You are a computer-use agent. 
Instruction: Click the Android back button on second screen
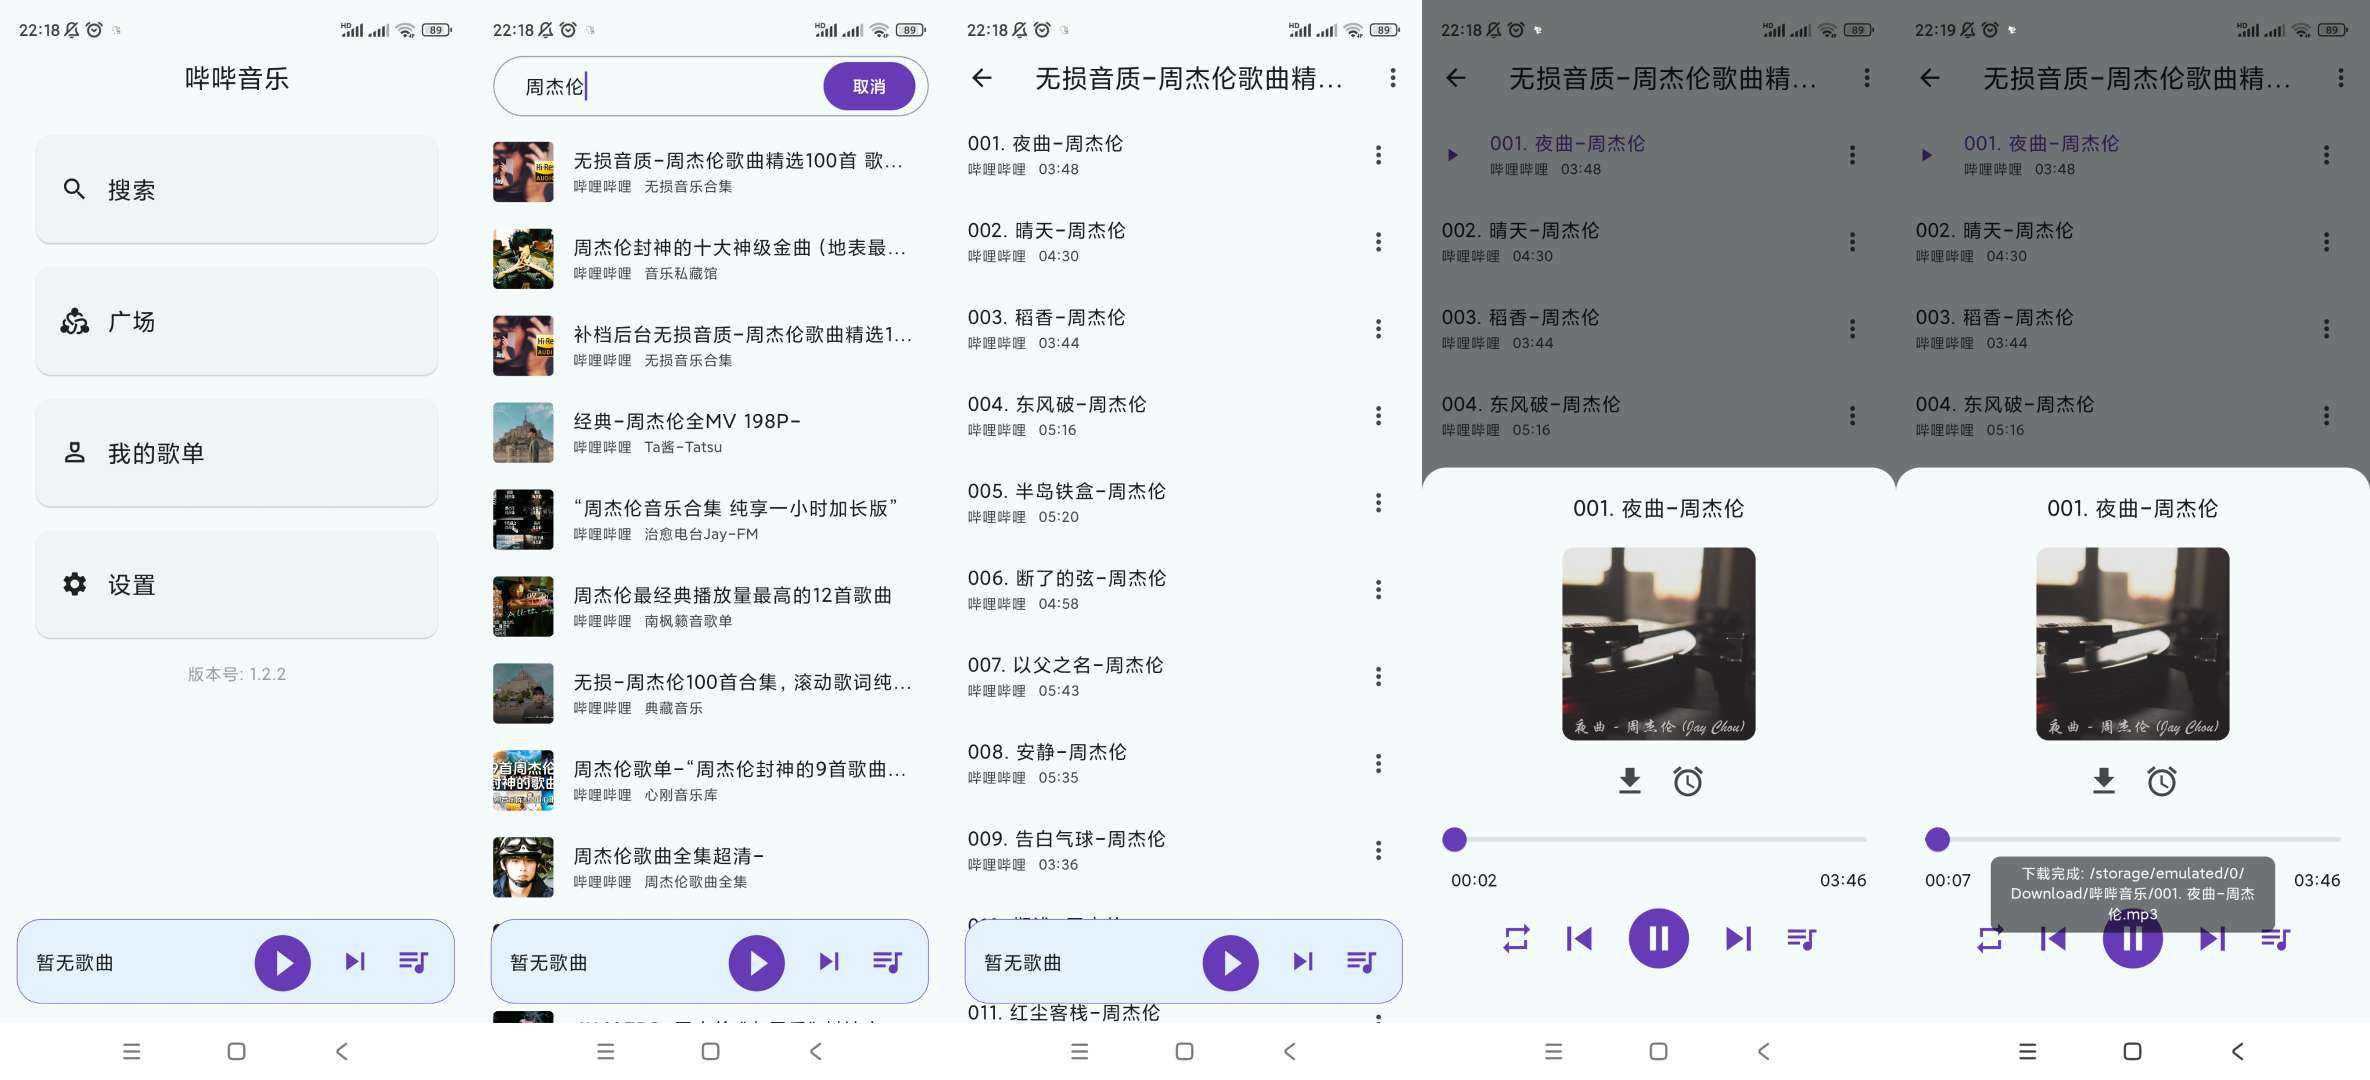tap(816, 1051)
